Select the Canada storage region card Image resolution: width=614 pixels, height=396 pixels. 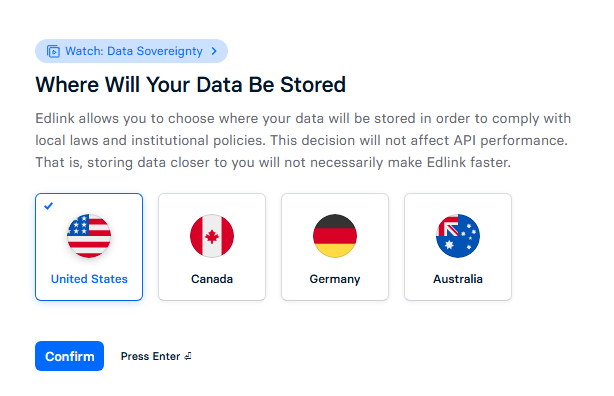click(x=212, y=247)
